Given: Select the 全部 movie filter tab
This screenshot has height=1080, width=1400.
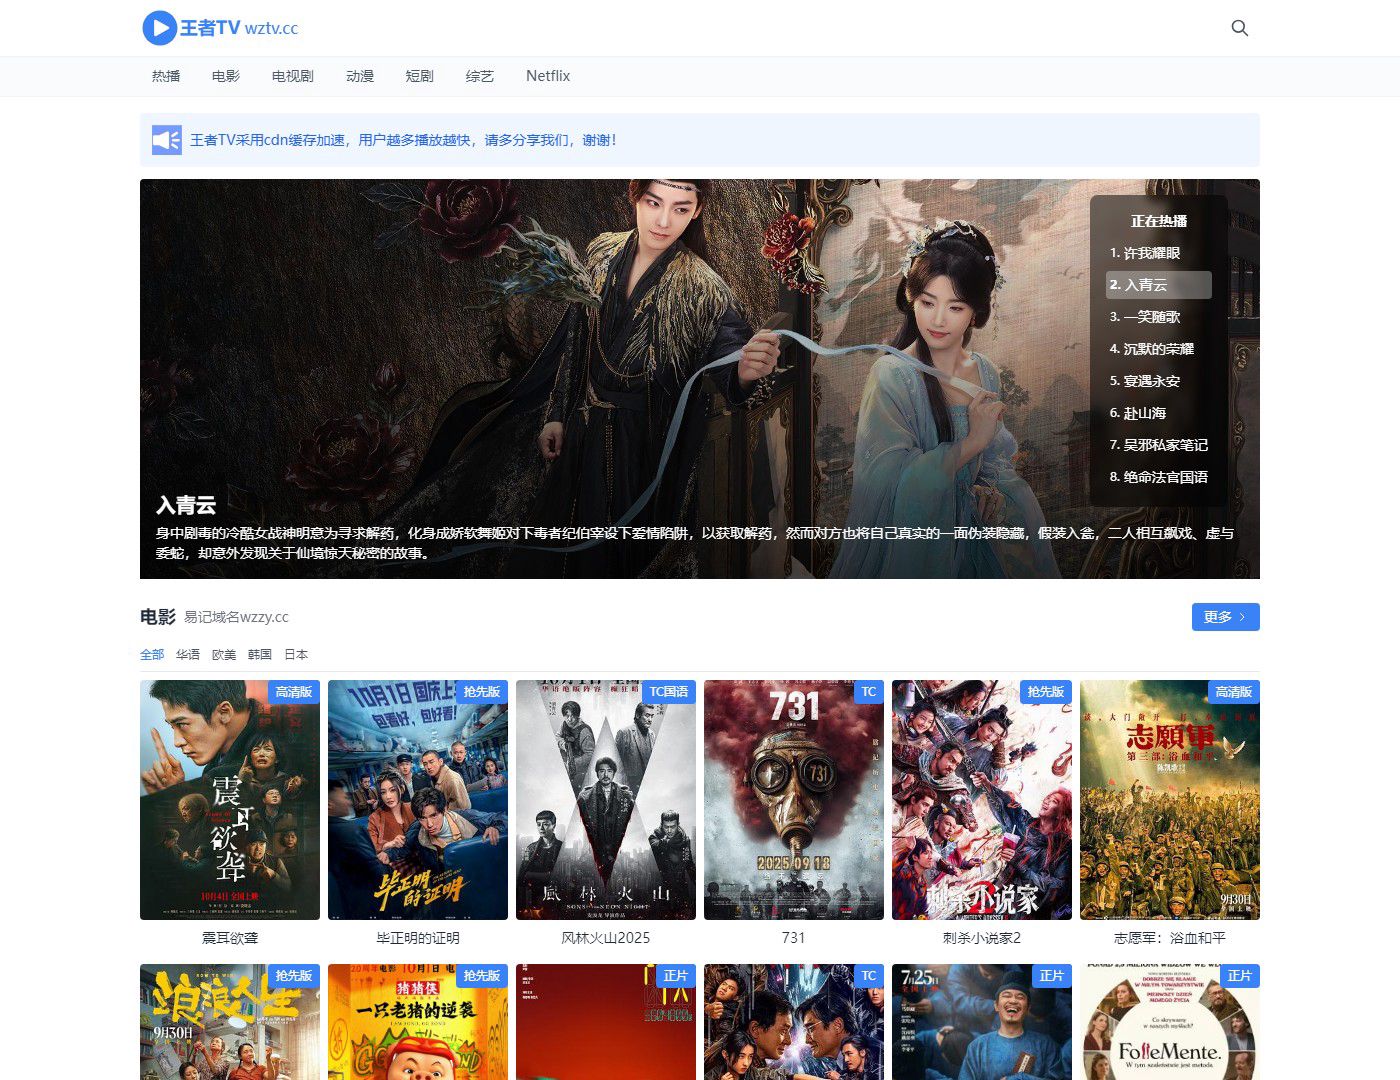Looking at the screenshot, I should tap(152, 655).
